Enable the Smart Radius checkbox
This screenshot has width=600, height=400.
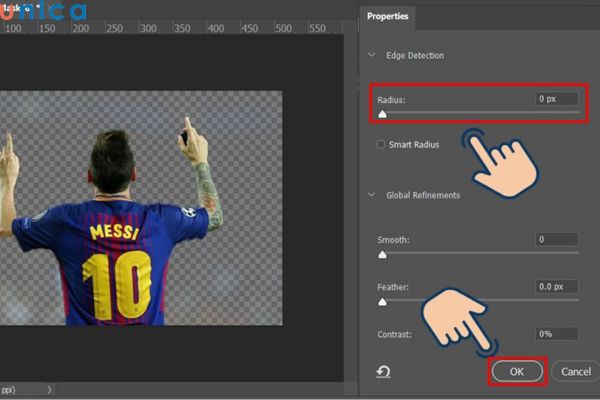(381, 145)
